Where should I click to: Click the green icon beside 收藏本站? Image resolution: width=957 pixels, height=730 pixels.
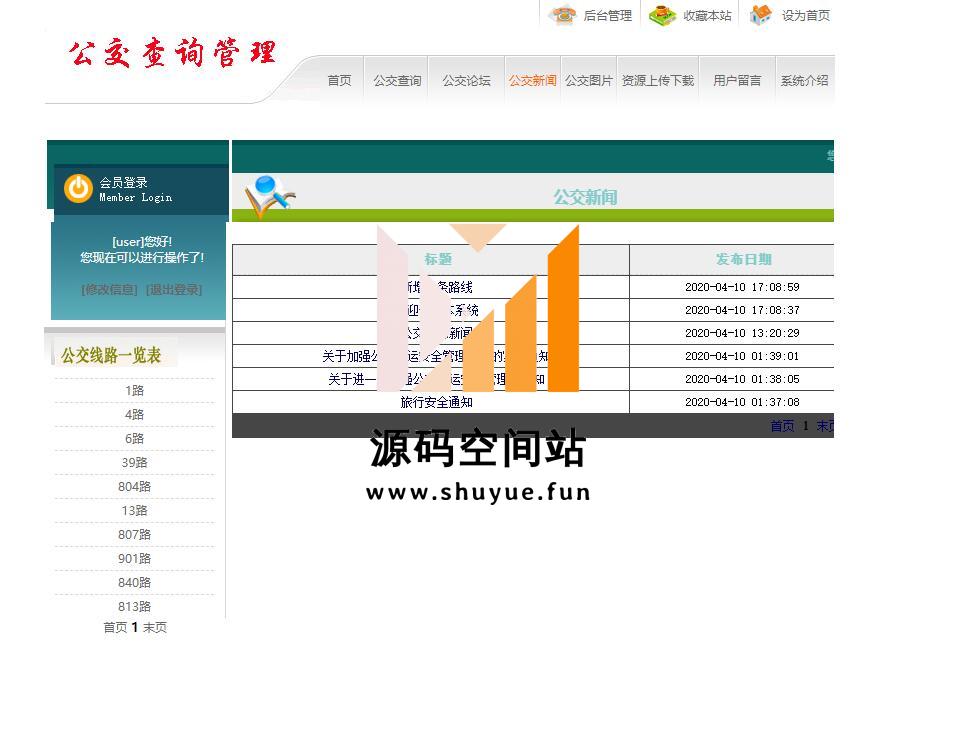click(662, 15)
